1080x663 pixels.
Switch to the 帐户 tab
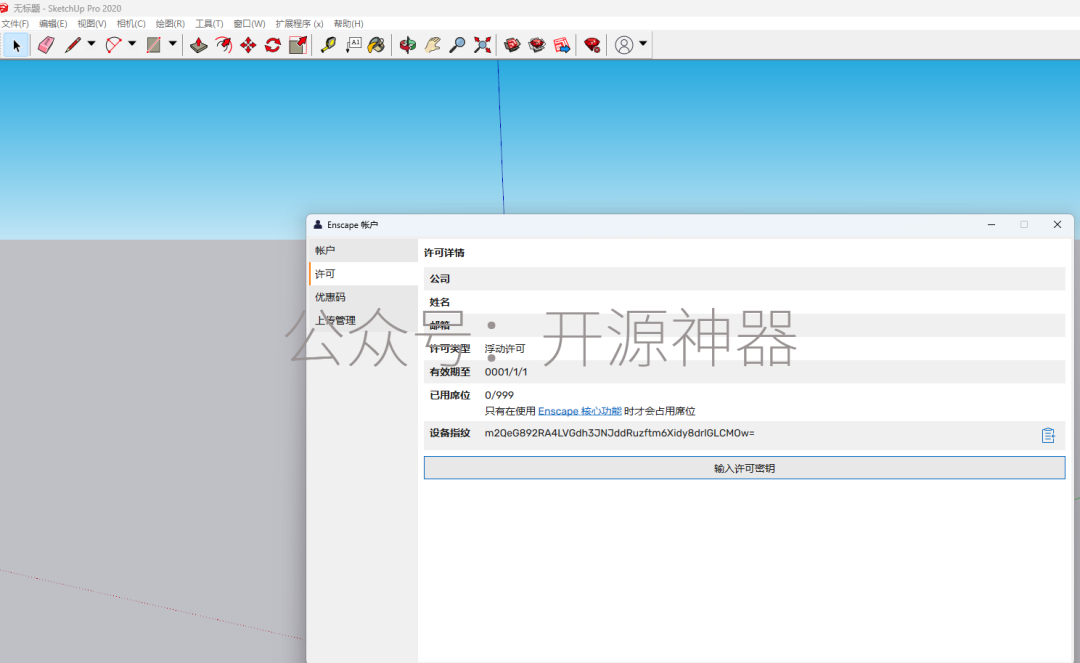[363, 251]
